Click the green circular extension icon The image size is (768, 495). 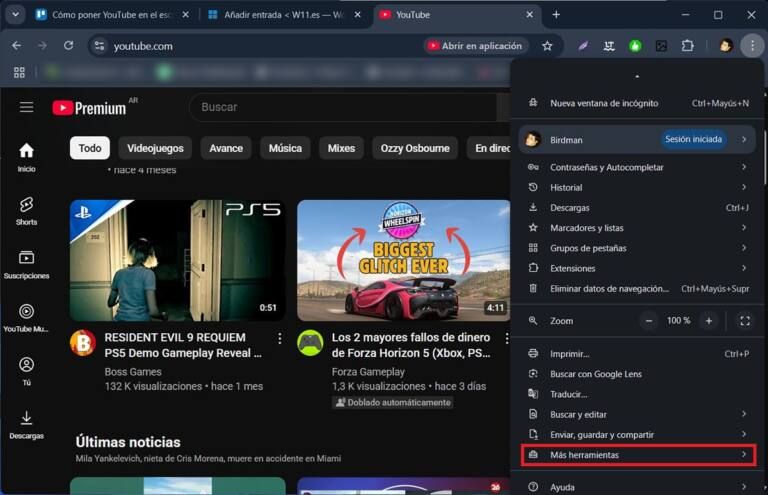tap(635, 46)
